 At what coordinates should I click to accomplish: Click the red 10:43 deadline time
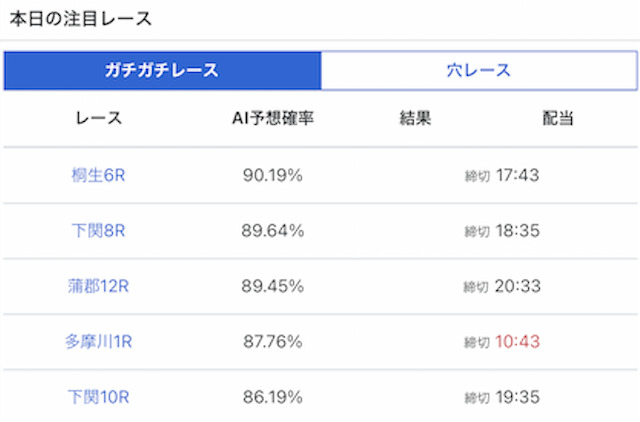(x=518, y=342)
